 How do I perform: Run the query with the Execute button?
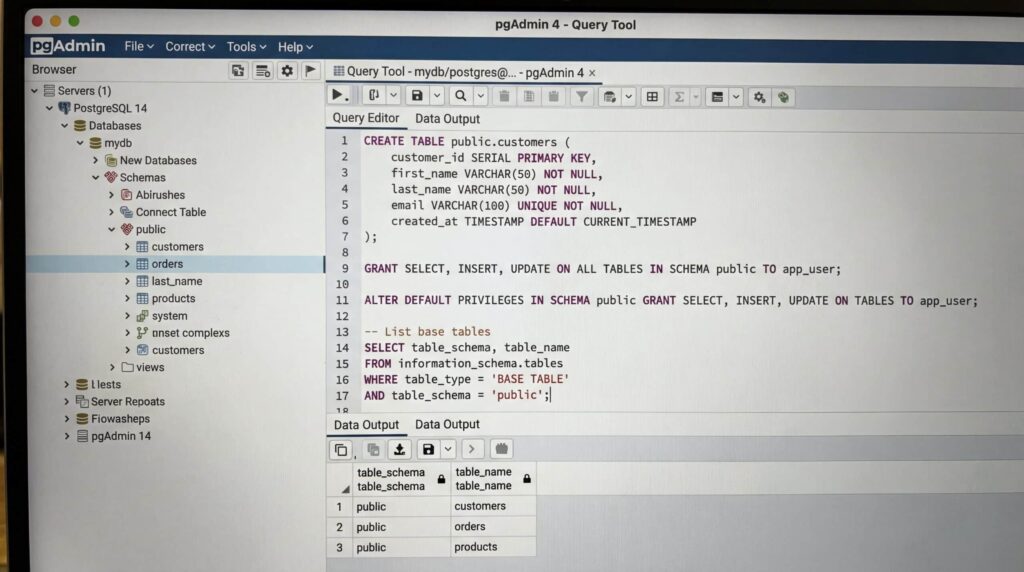[338, 95]
